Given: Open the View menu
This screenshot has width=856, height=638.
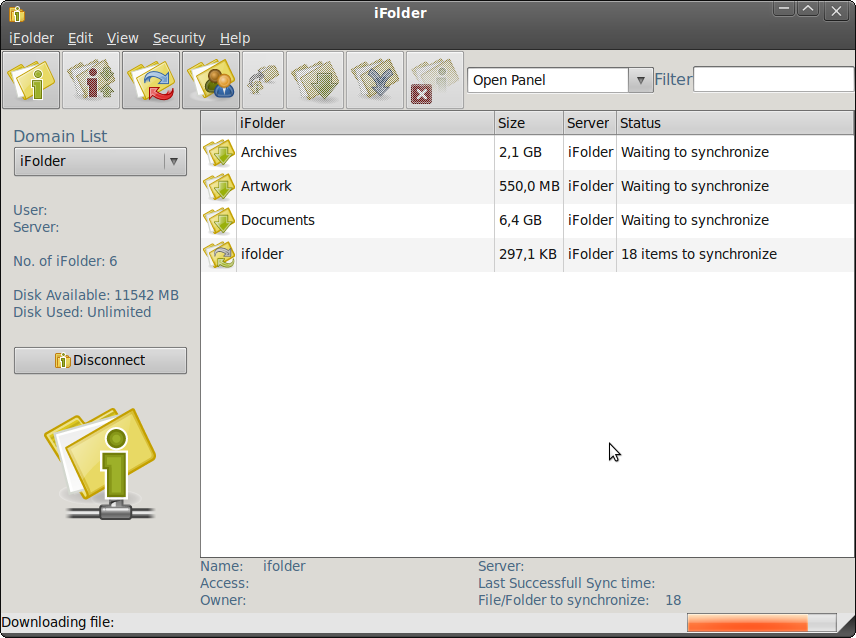Looking at the screenshot, I should [122, 38].
